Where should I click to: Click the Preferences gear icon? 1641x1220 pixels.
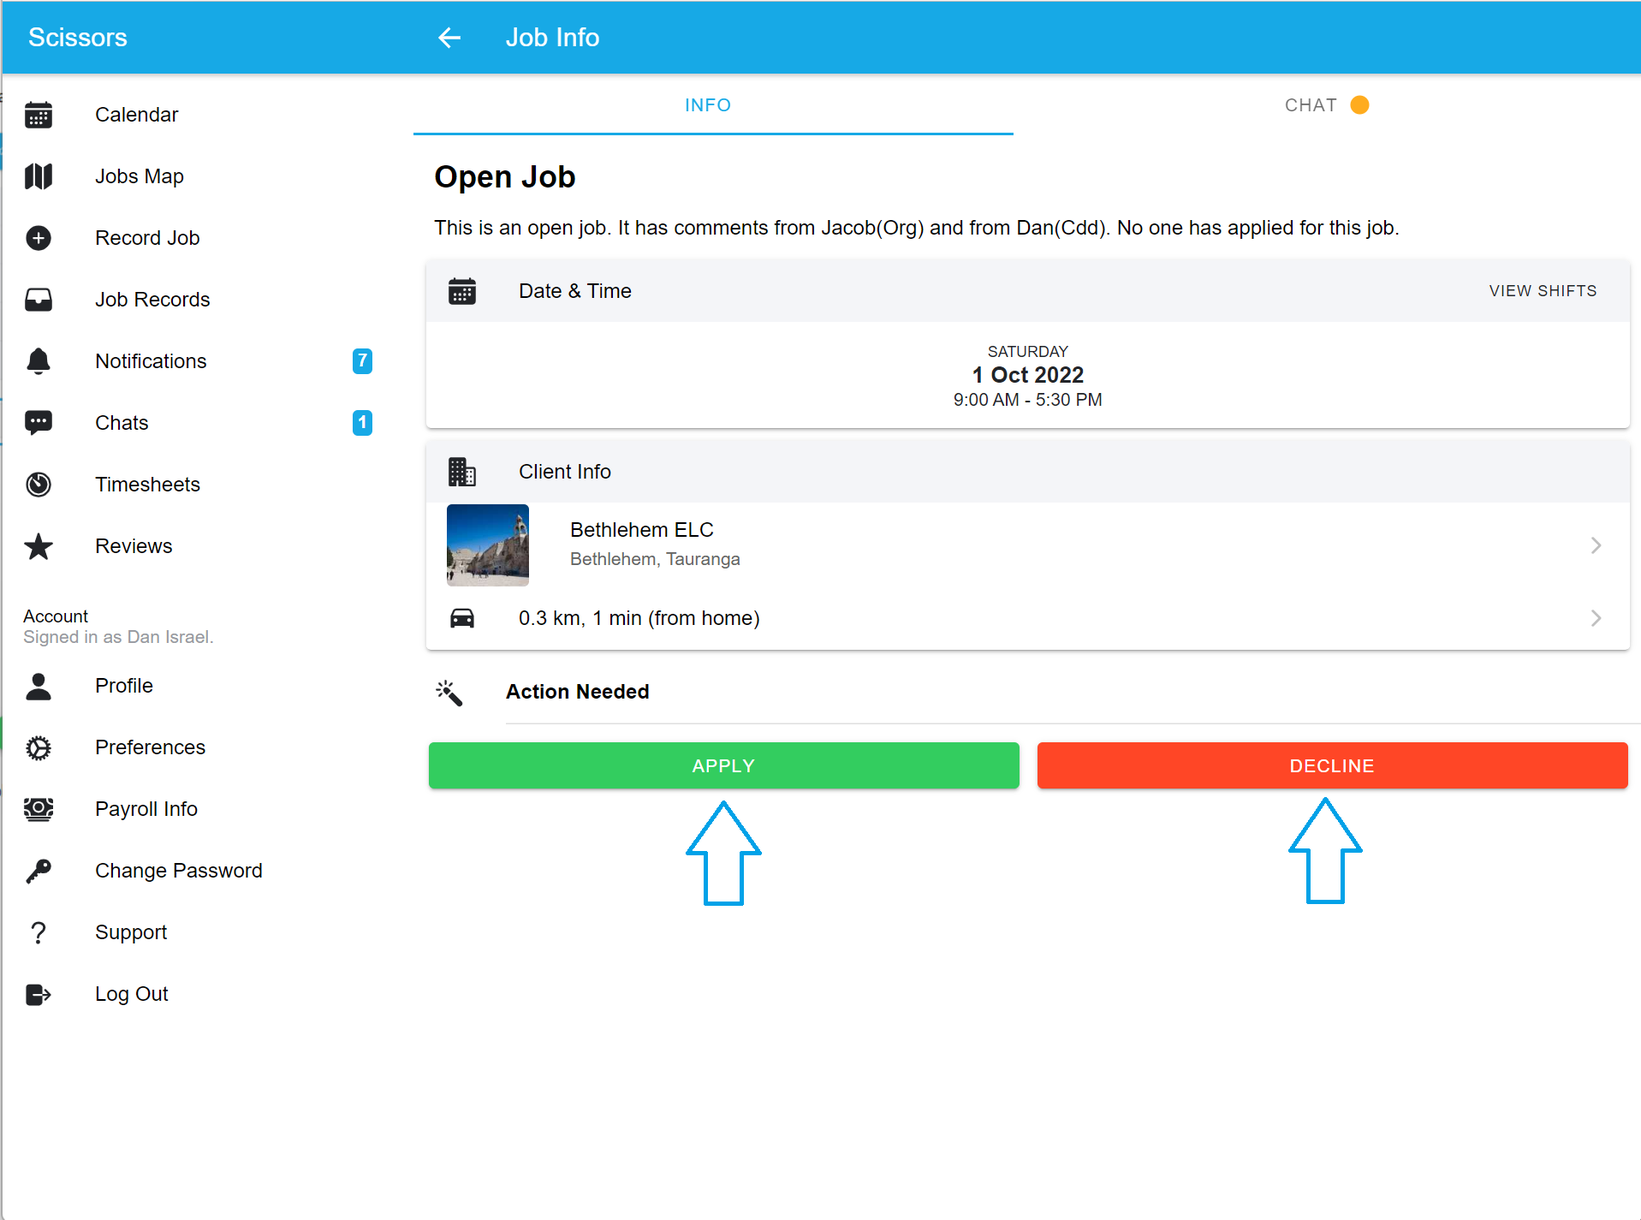pos(38,747)
